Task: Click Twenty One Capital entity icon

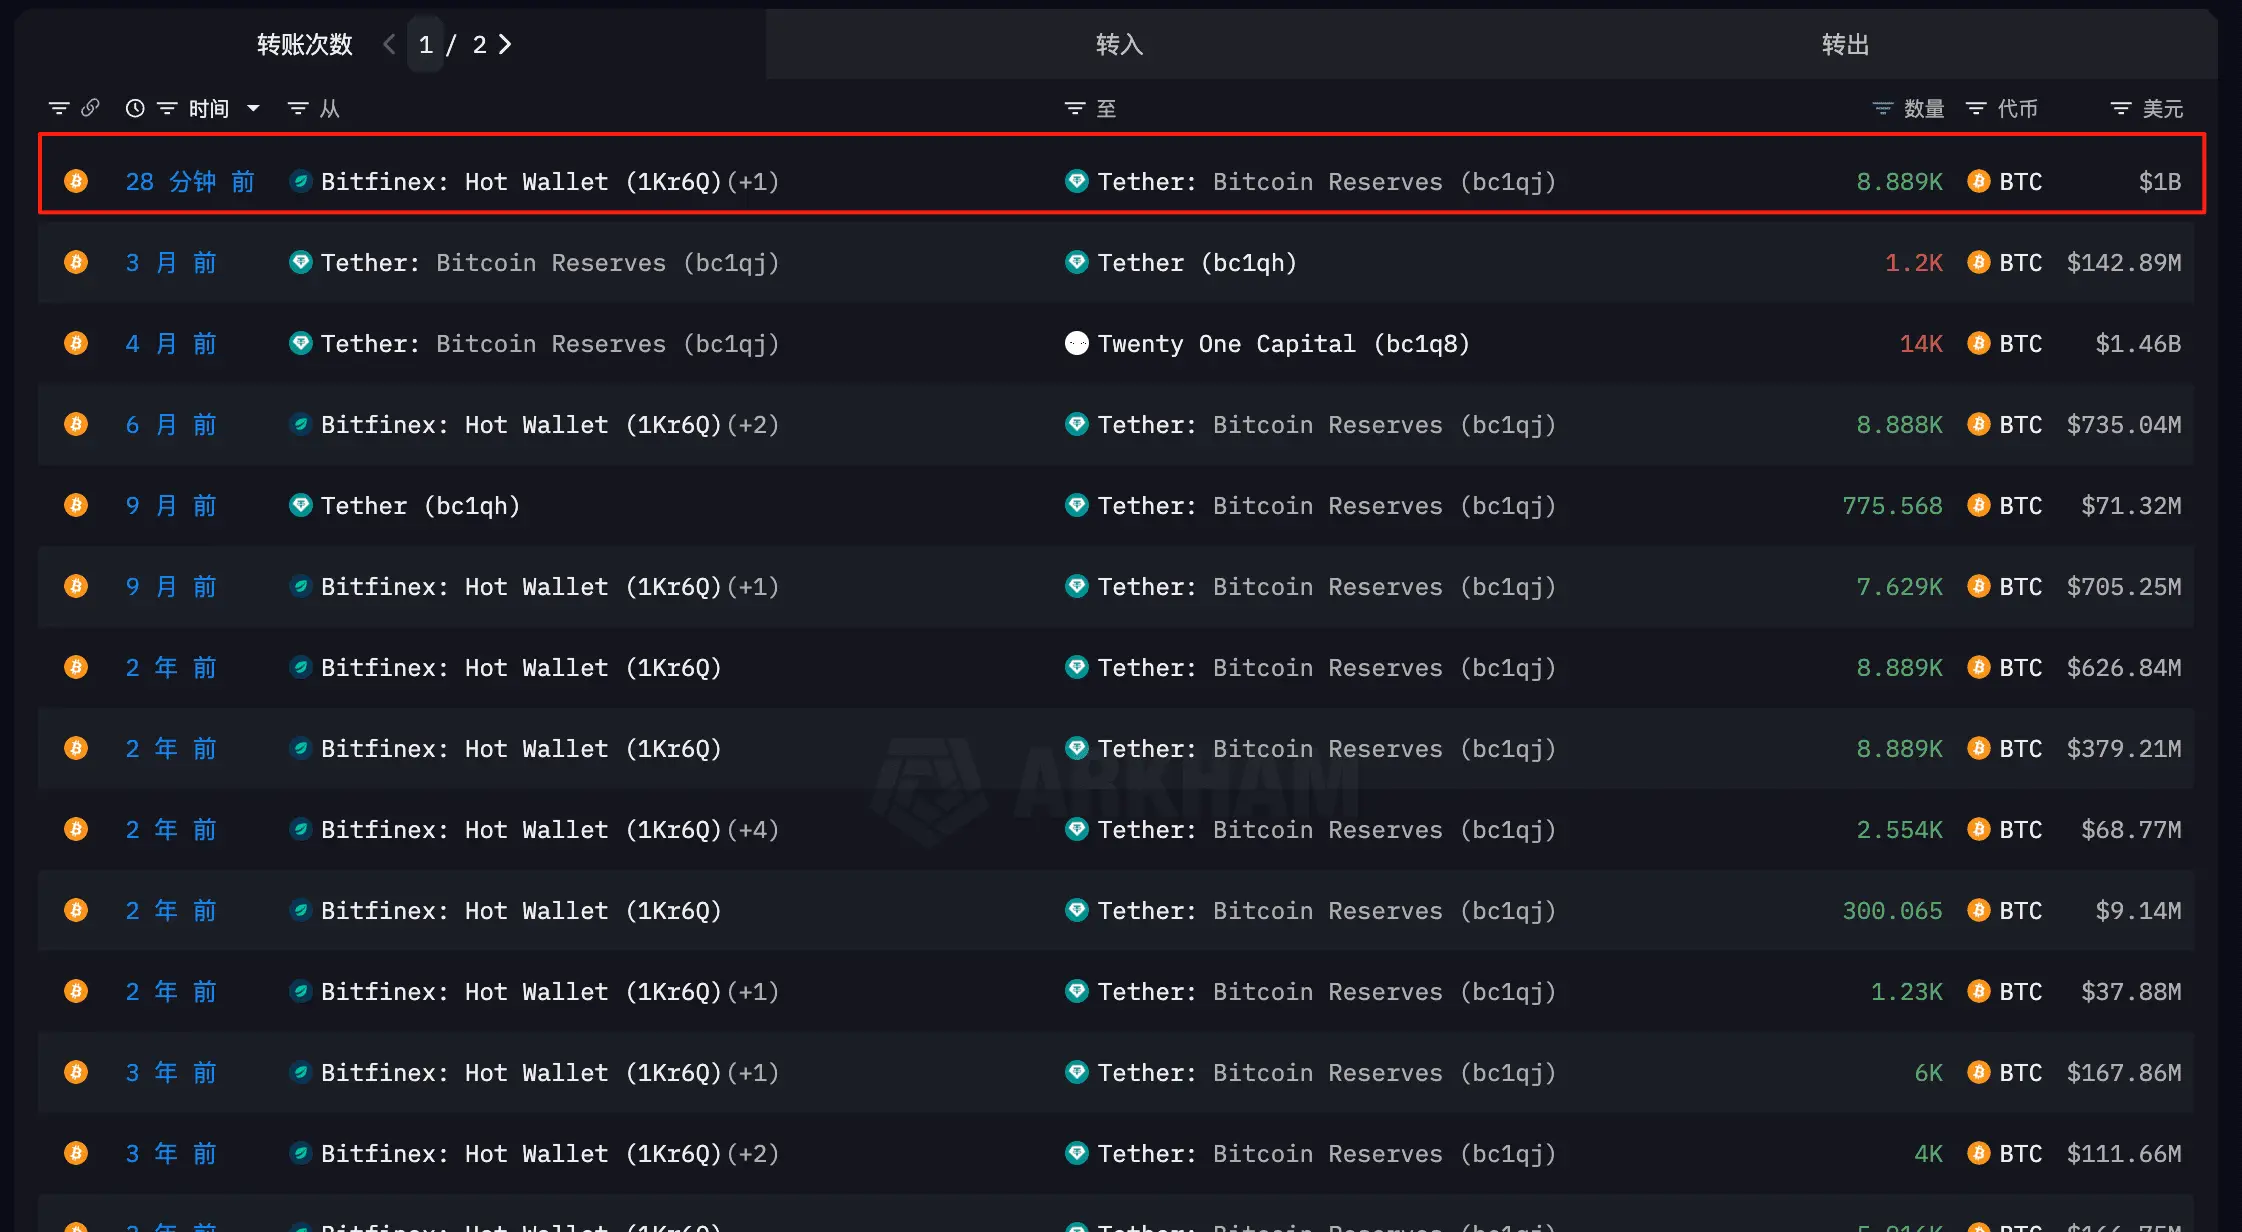Action: pyautogui.click(x=1077, y=343)
